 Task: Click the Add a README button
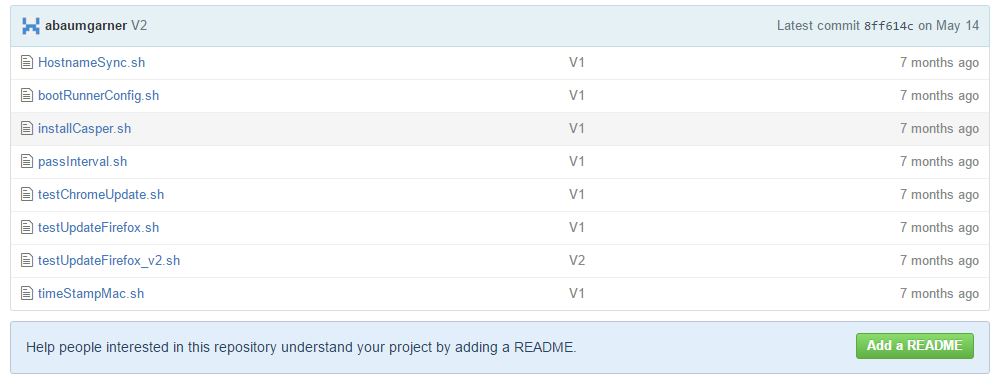pyautogui.click(x=915, y=346)
